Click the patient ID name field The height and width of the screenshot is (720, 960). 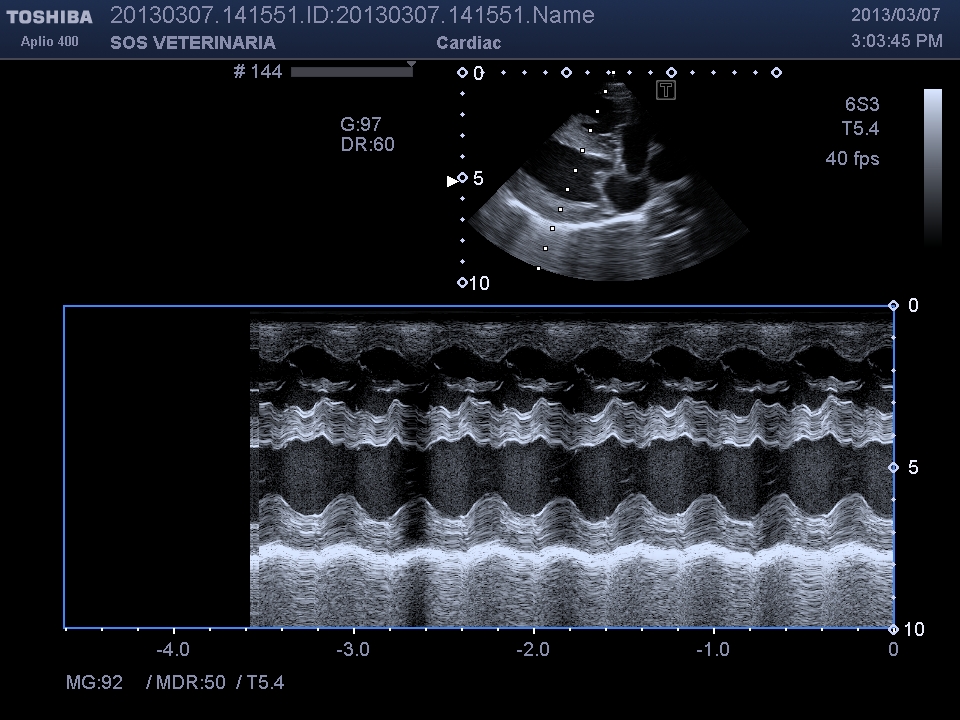coord(351,15)
